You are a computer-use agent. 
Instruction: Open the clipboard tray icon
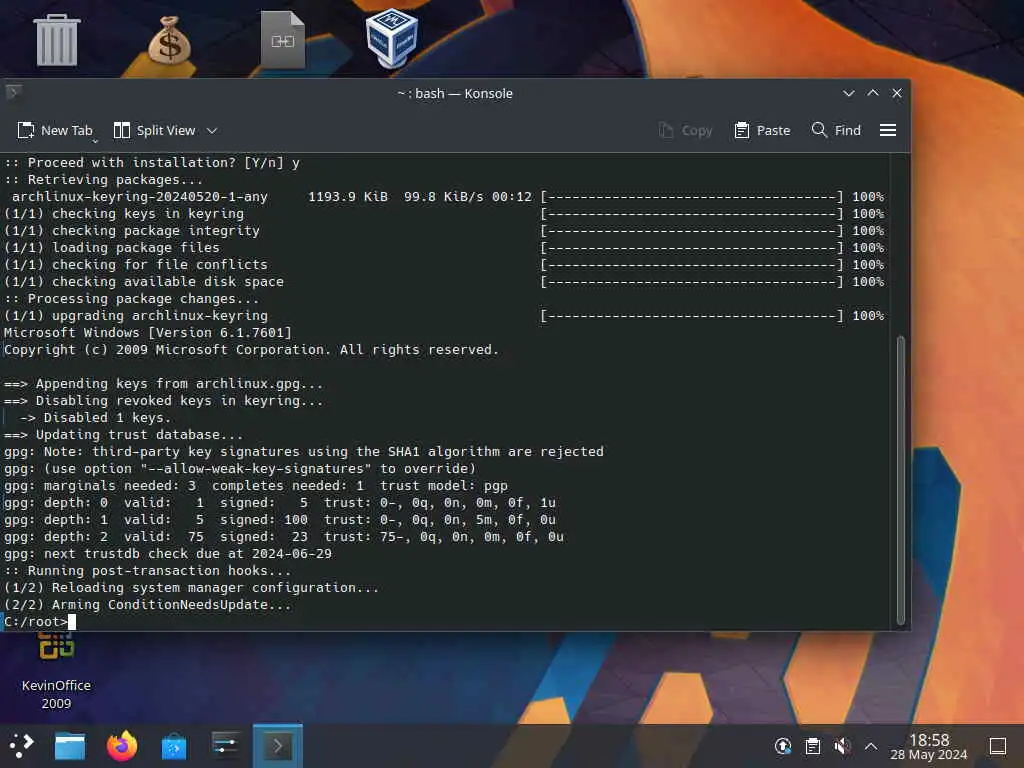(x=812, y=746)
